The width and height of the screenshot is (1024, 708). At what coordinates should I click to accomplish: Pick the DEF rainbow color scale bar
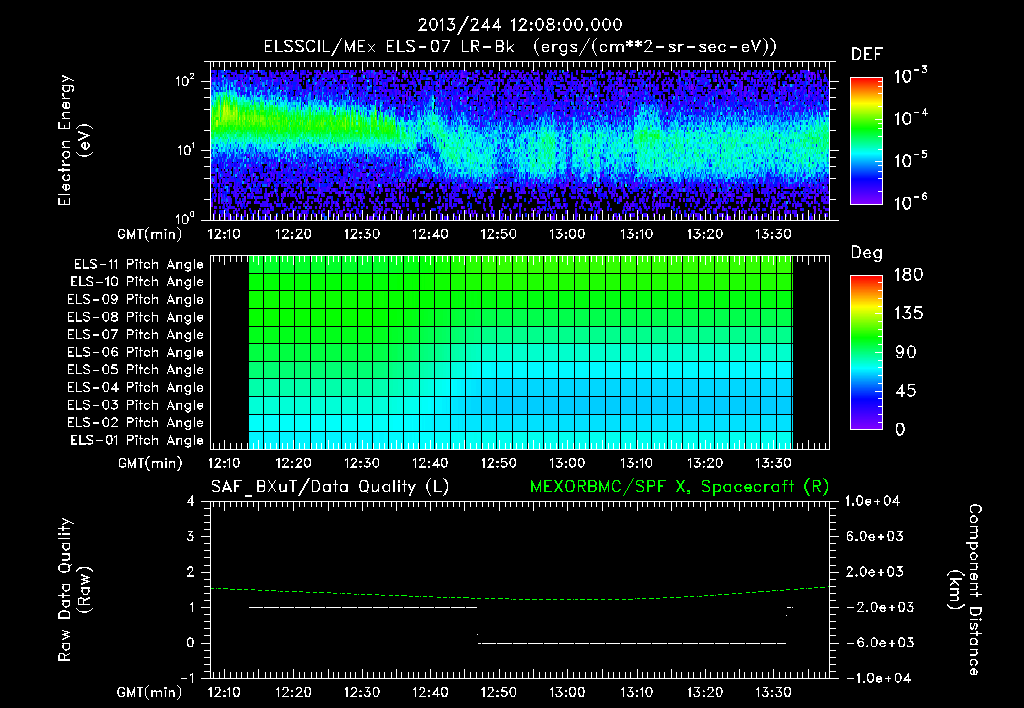point(866,141)
